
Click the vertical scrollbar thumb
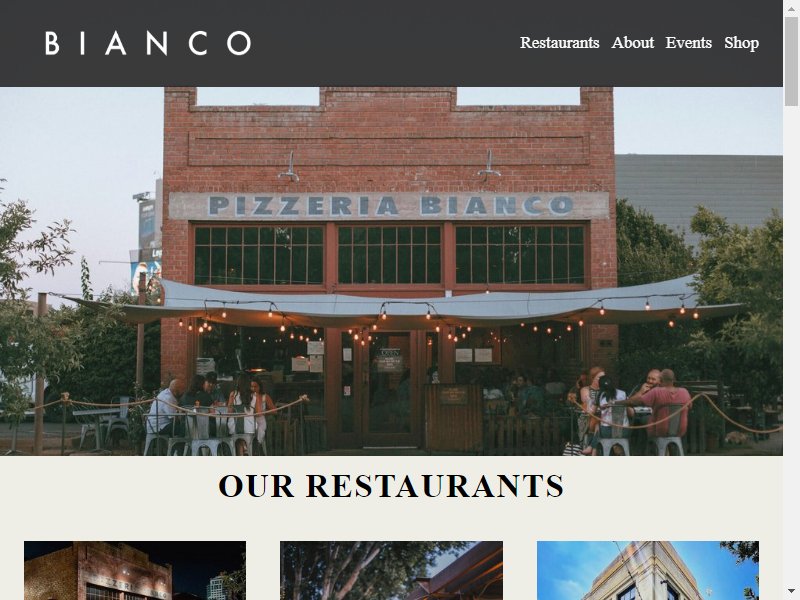click(791, 61)
